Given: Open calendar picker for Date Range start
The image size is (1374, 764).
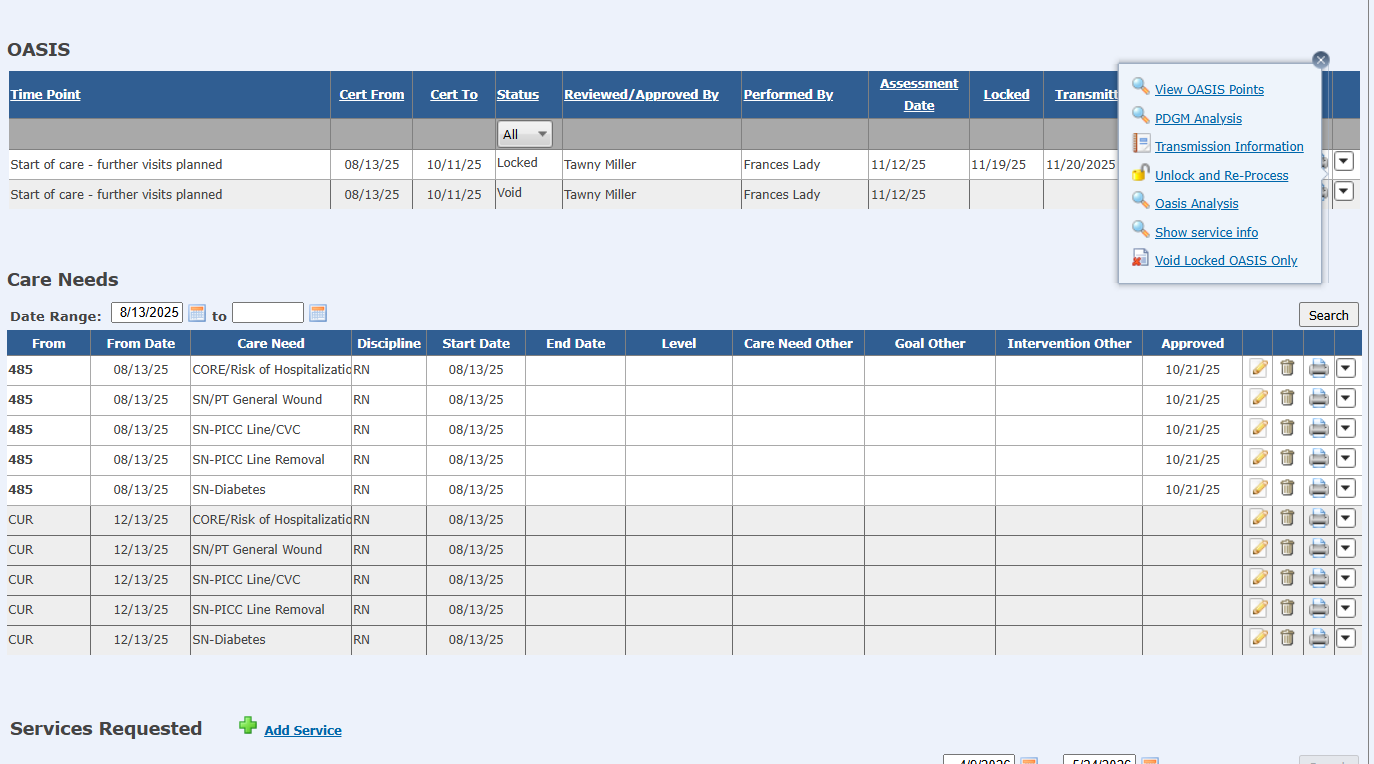Looking at the screenshot, I should (x=197, y=313).
